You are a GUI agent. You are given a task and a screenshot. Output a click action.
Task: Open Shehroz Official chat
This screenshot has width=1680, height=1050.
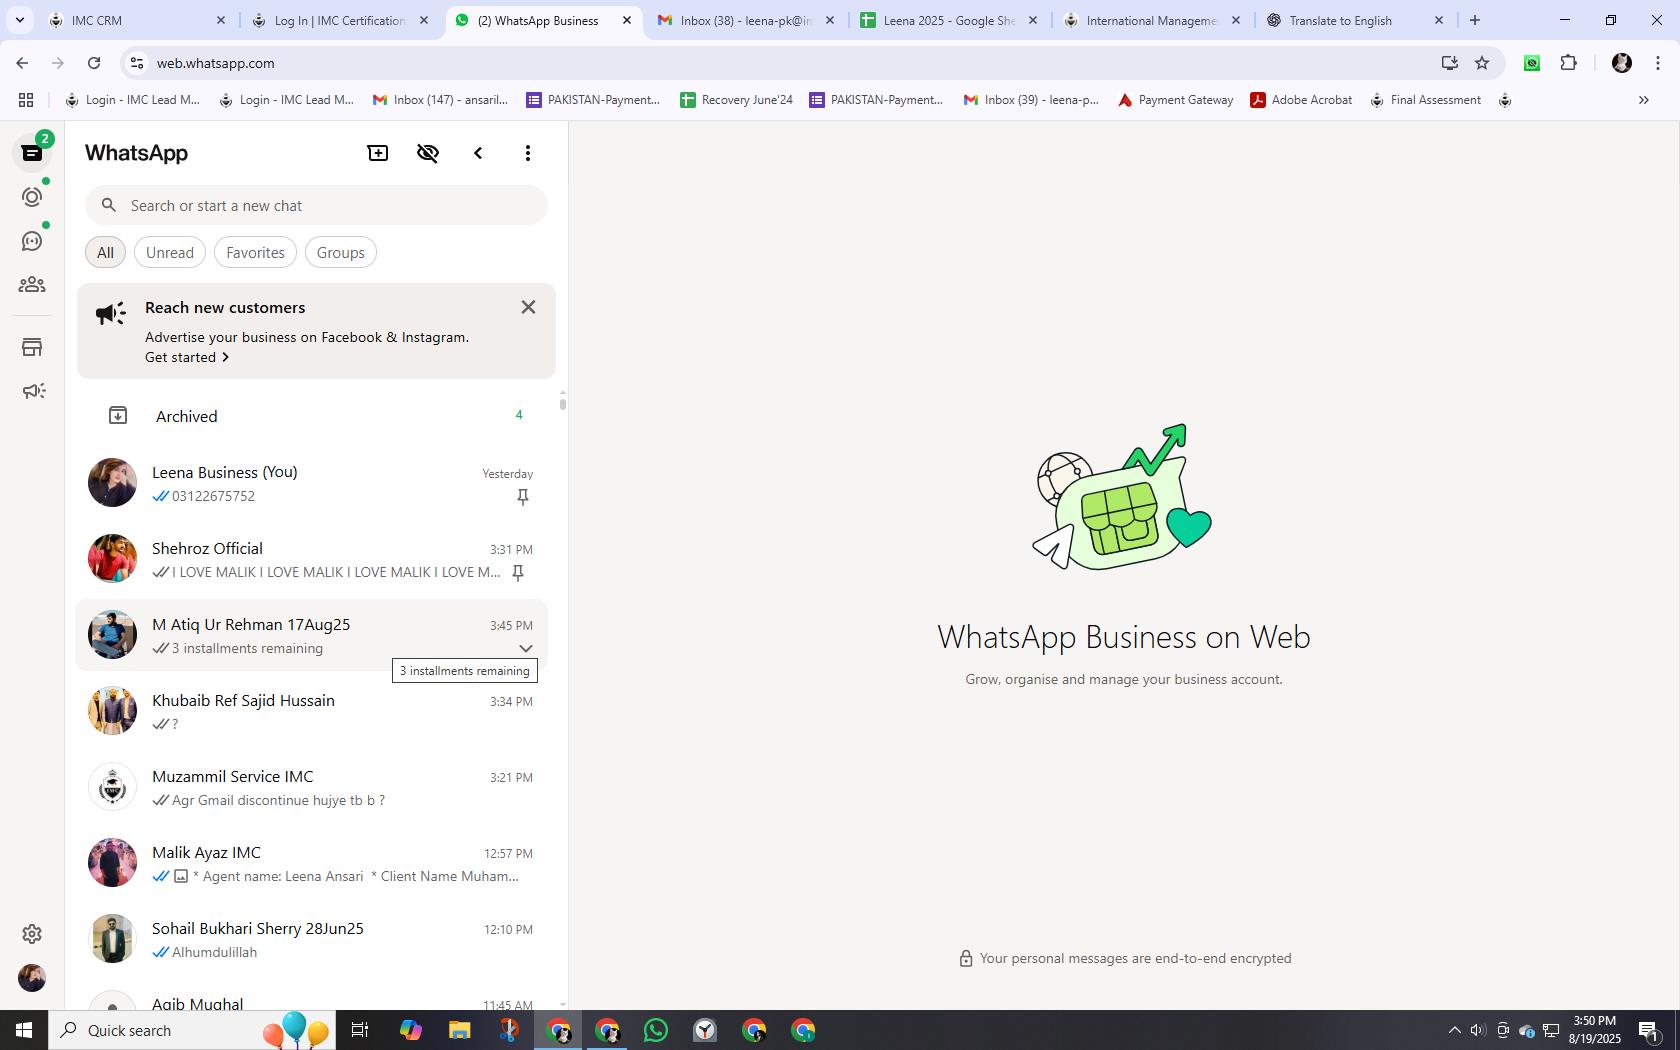[312, 560]
